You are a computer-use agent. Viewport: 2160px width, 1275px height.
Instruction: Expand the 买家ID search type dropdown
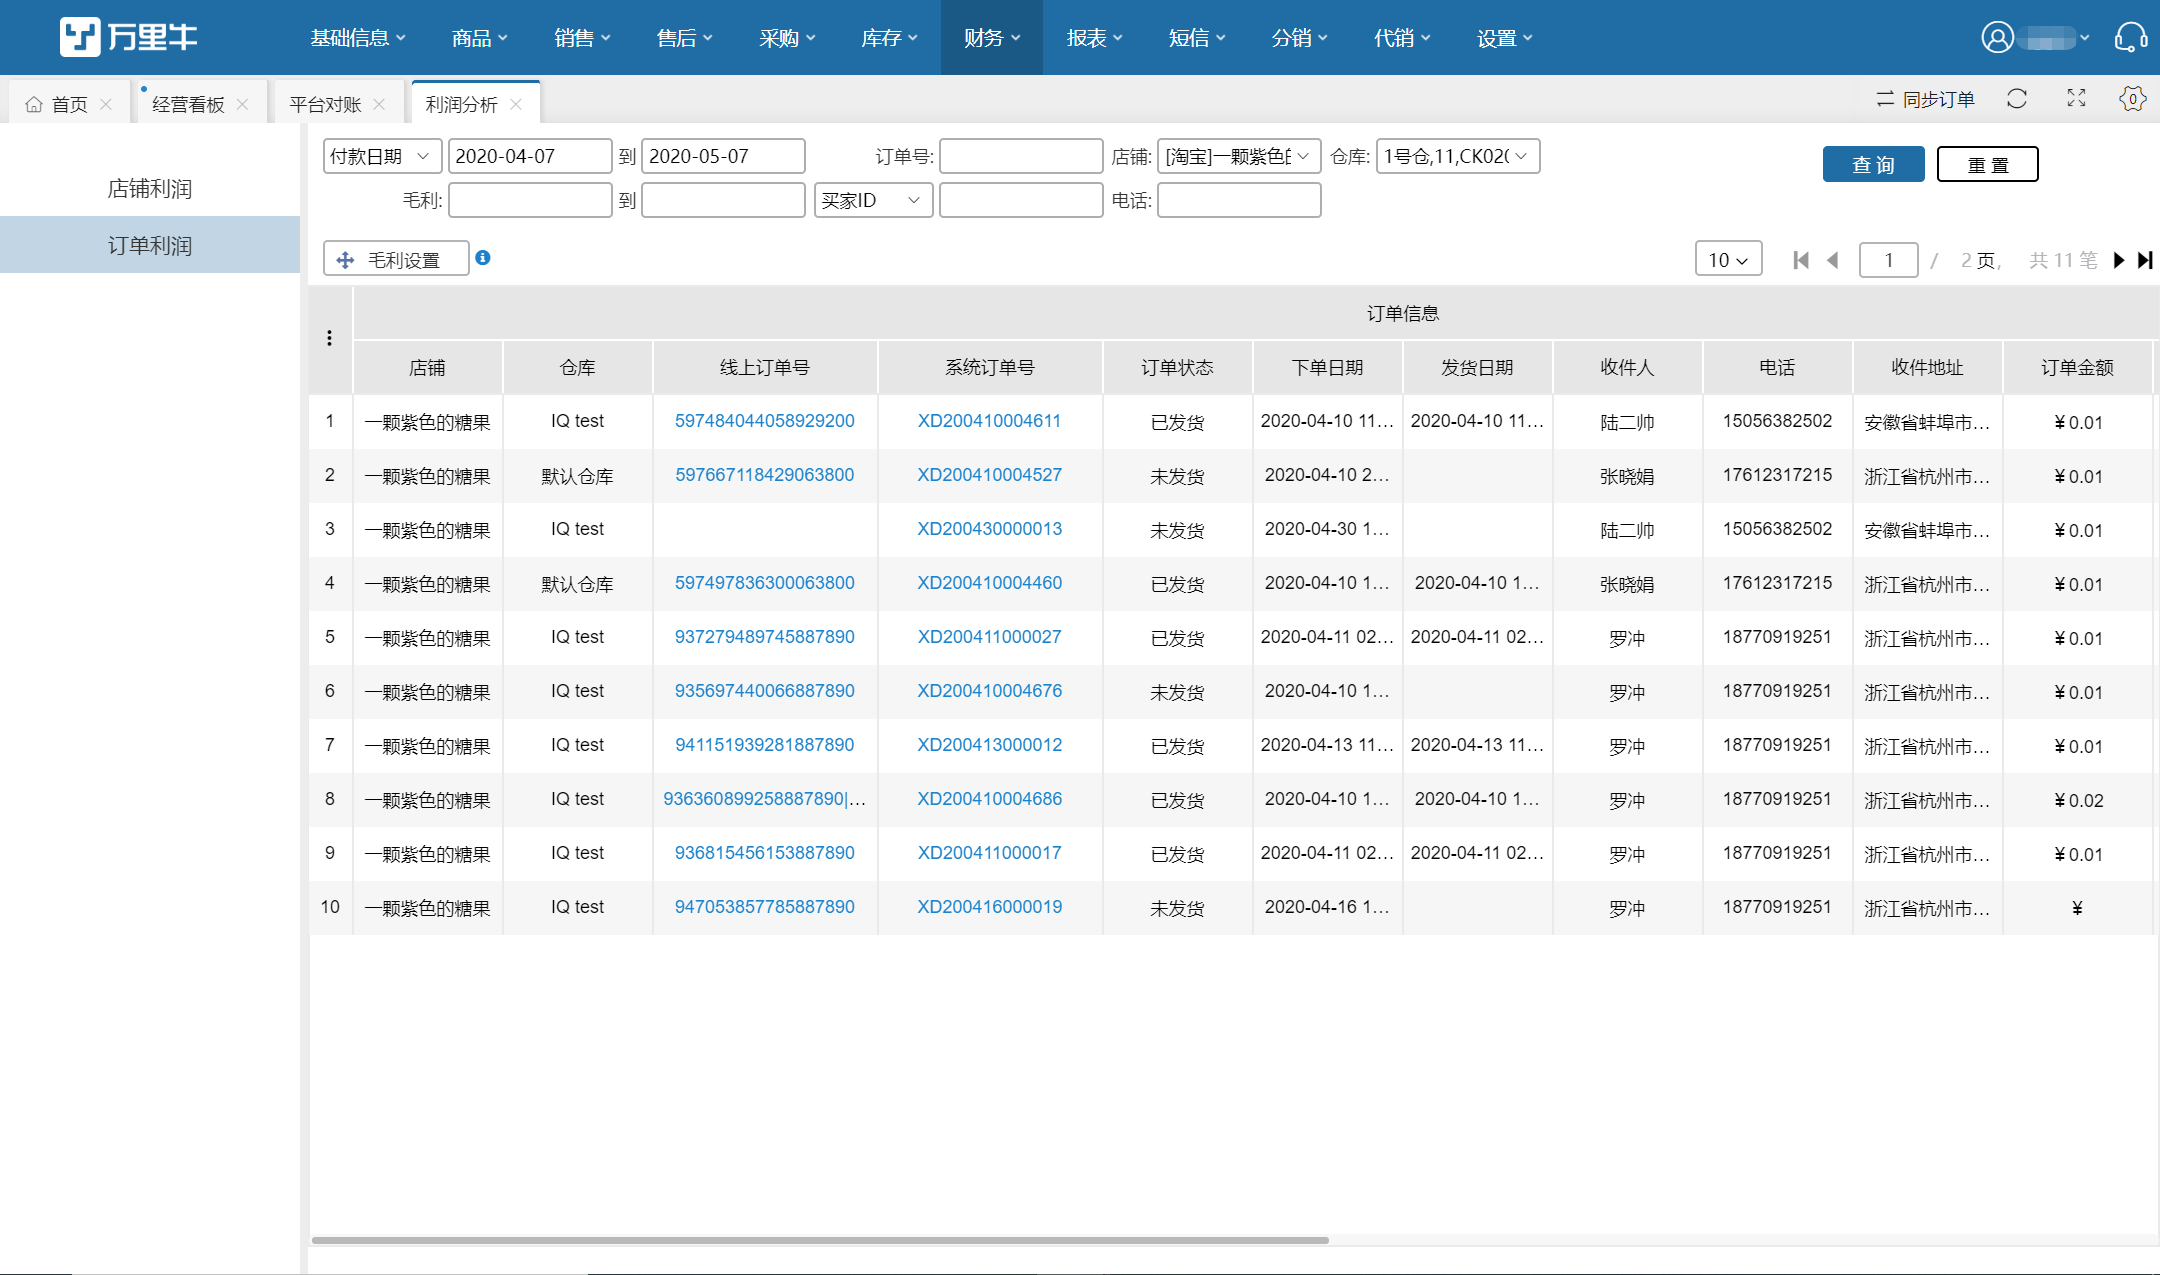pos(873,200)
